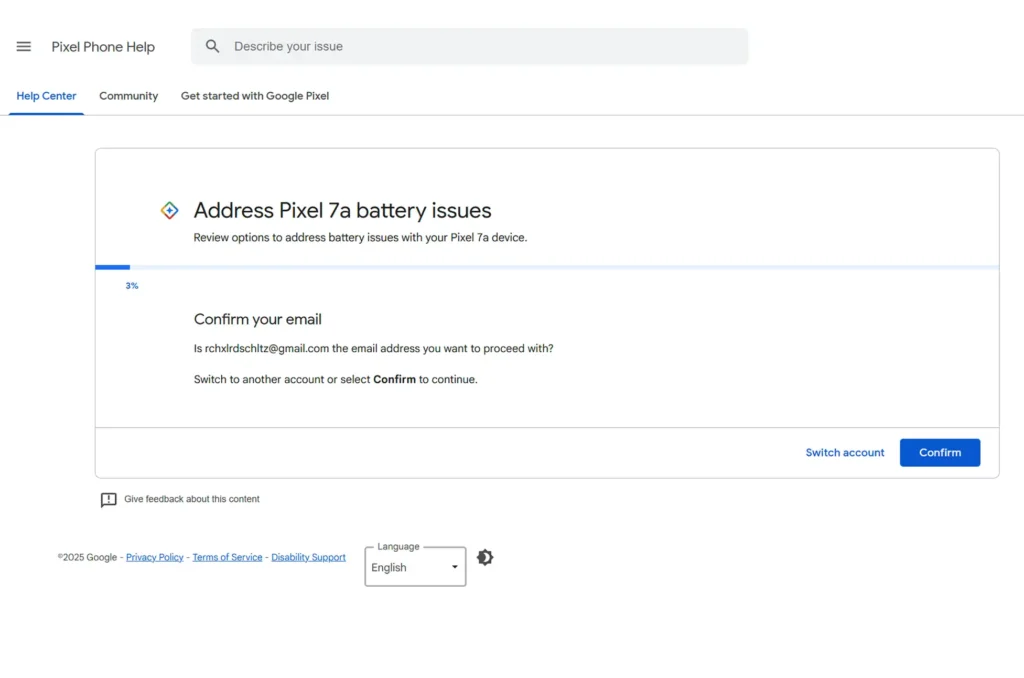Toggle dark mode with the theme icon
Image resolution: width=1024 pixels, height=678 pixels.
pos(485,558)
